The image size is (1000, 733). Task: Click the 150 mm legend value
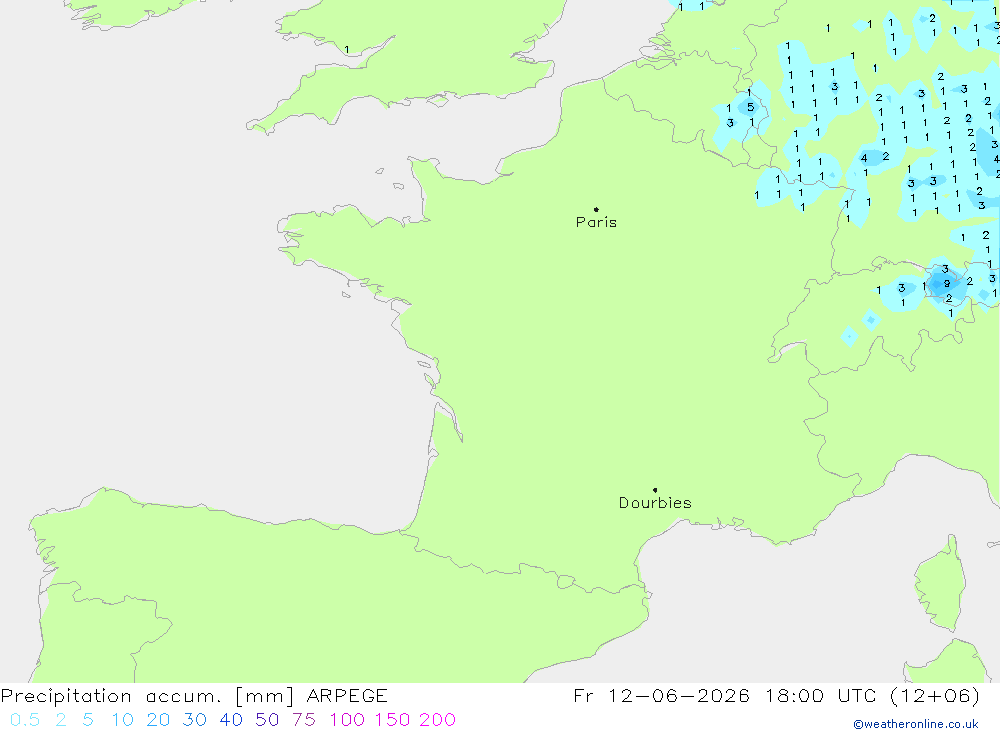click(392, 720)
